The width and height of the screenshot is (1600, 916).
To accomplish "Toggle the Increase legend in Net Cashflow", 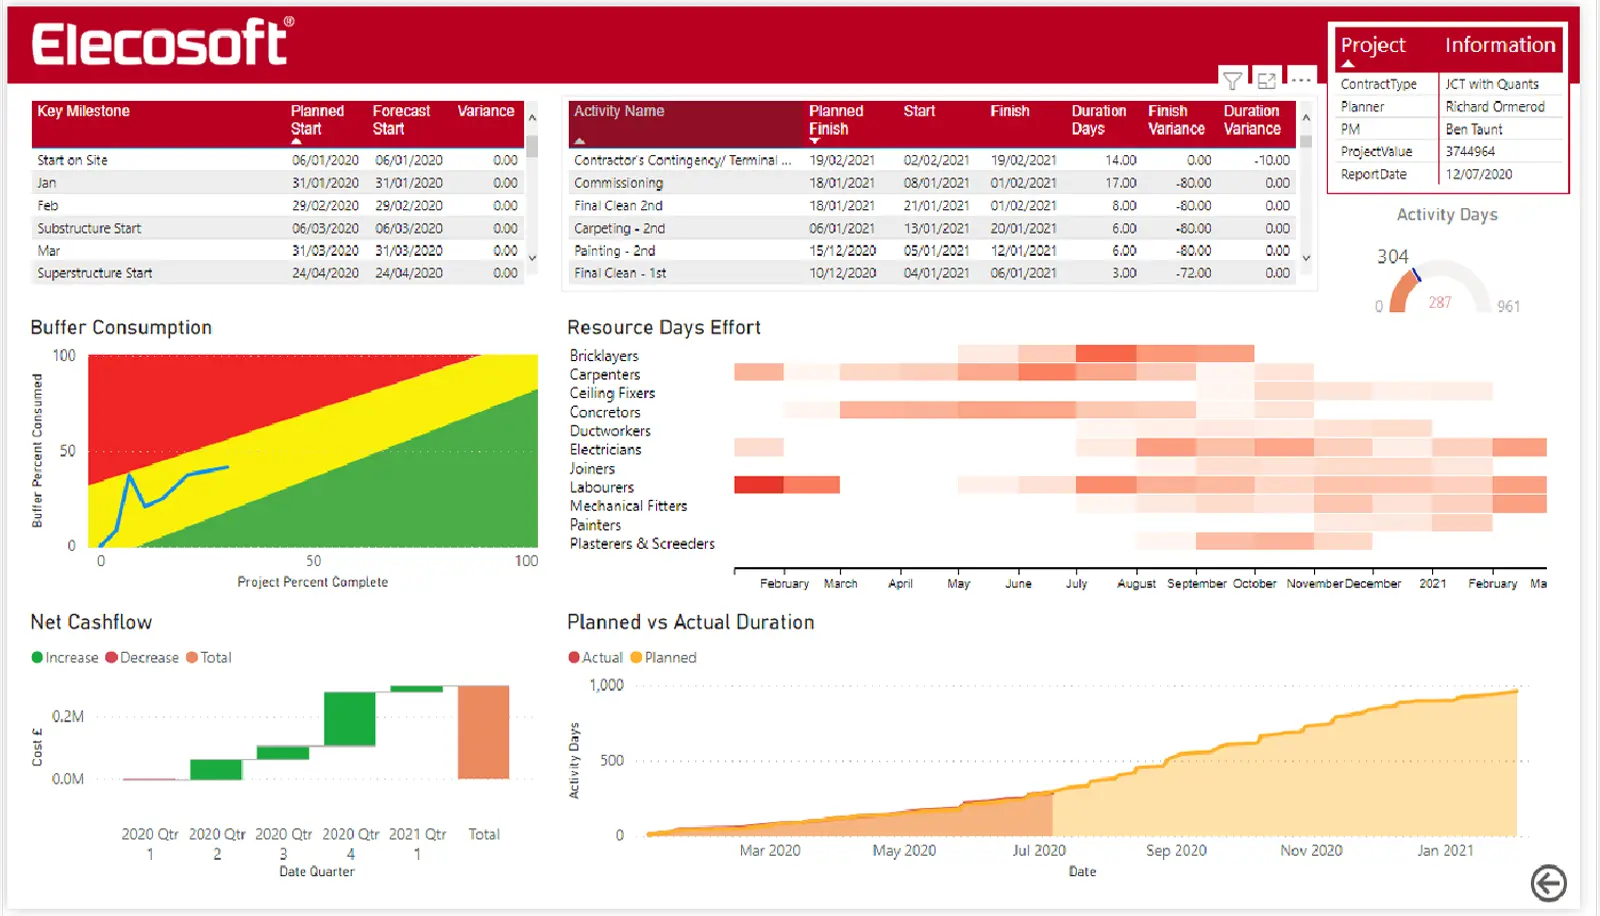I will coord(65,657).
